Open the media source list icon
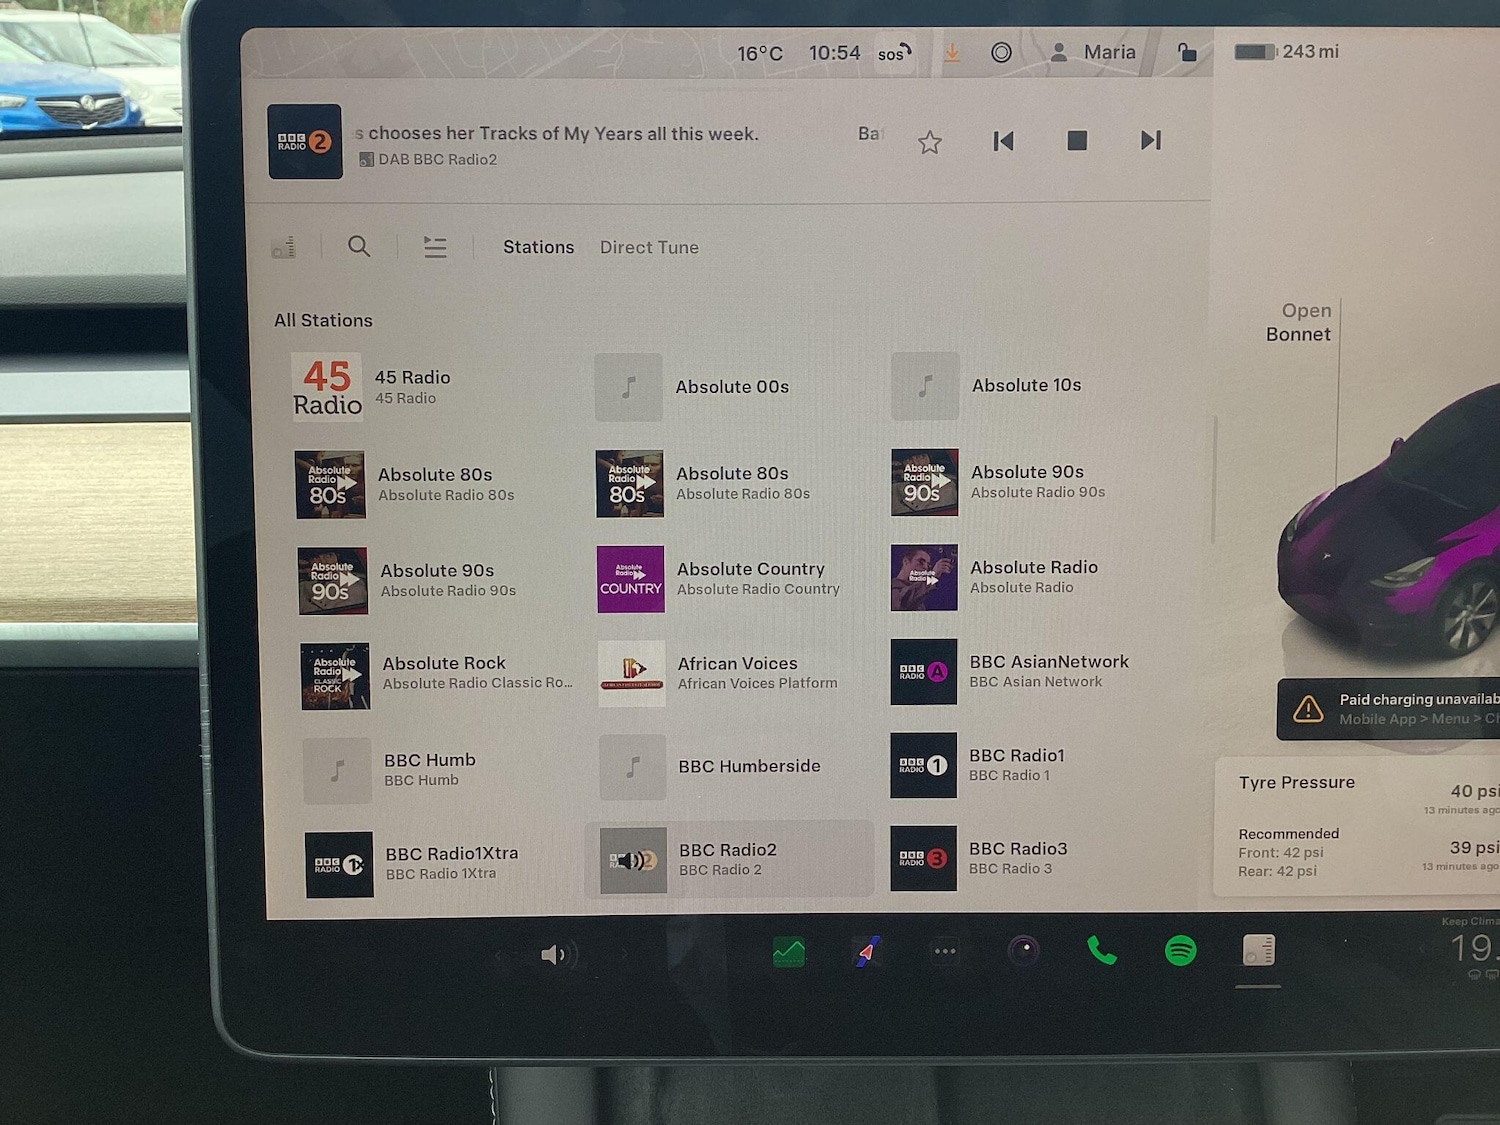The image size is (1500, 1125). 435,247
